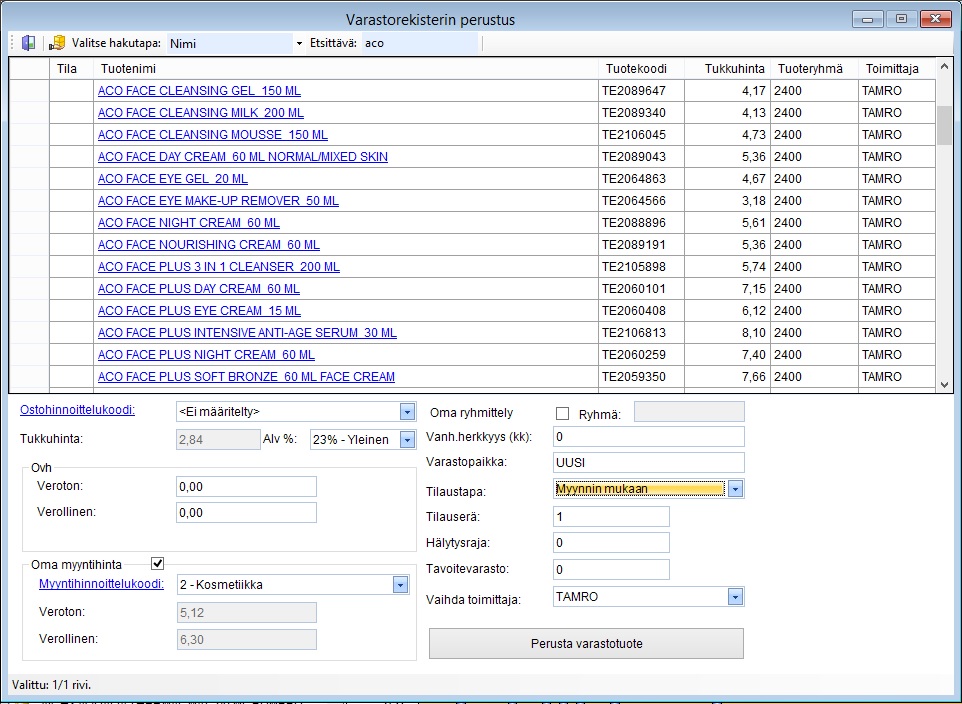Open ACO FACE CLEANSING MILK 200 ML link
The height and width of the screenshot is (704, 962).
(x=201, y=113)
